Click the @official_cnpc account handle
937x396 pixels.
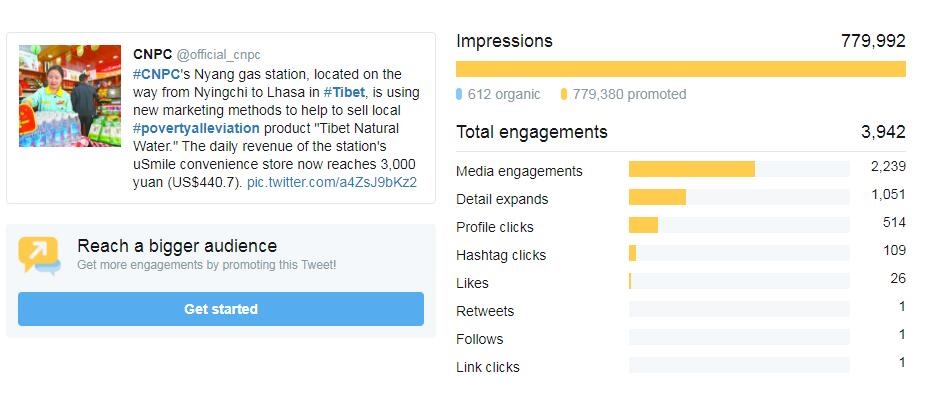coord(219,55)
